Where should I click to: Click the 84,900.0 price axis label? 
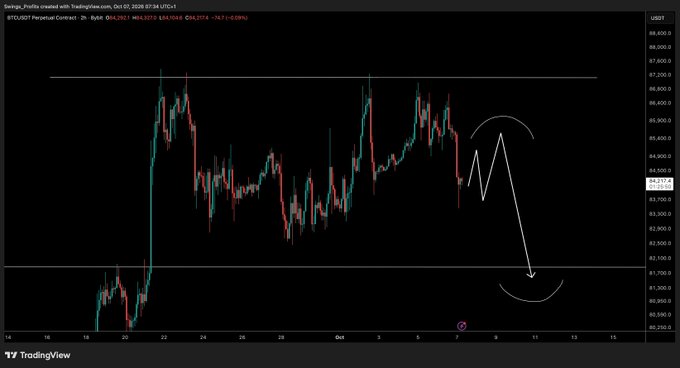click(660, 156)
